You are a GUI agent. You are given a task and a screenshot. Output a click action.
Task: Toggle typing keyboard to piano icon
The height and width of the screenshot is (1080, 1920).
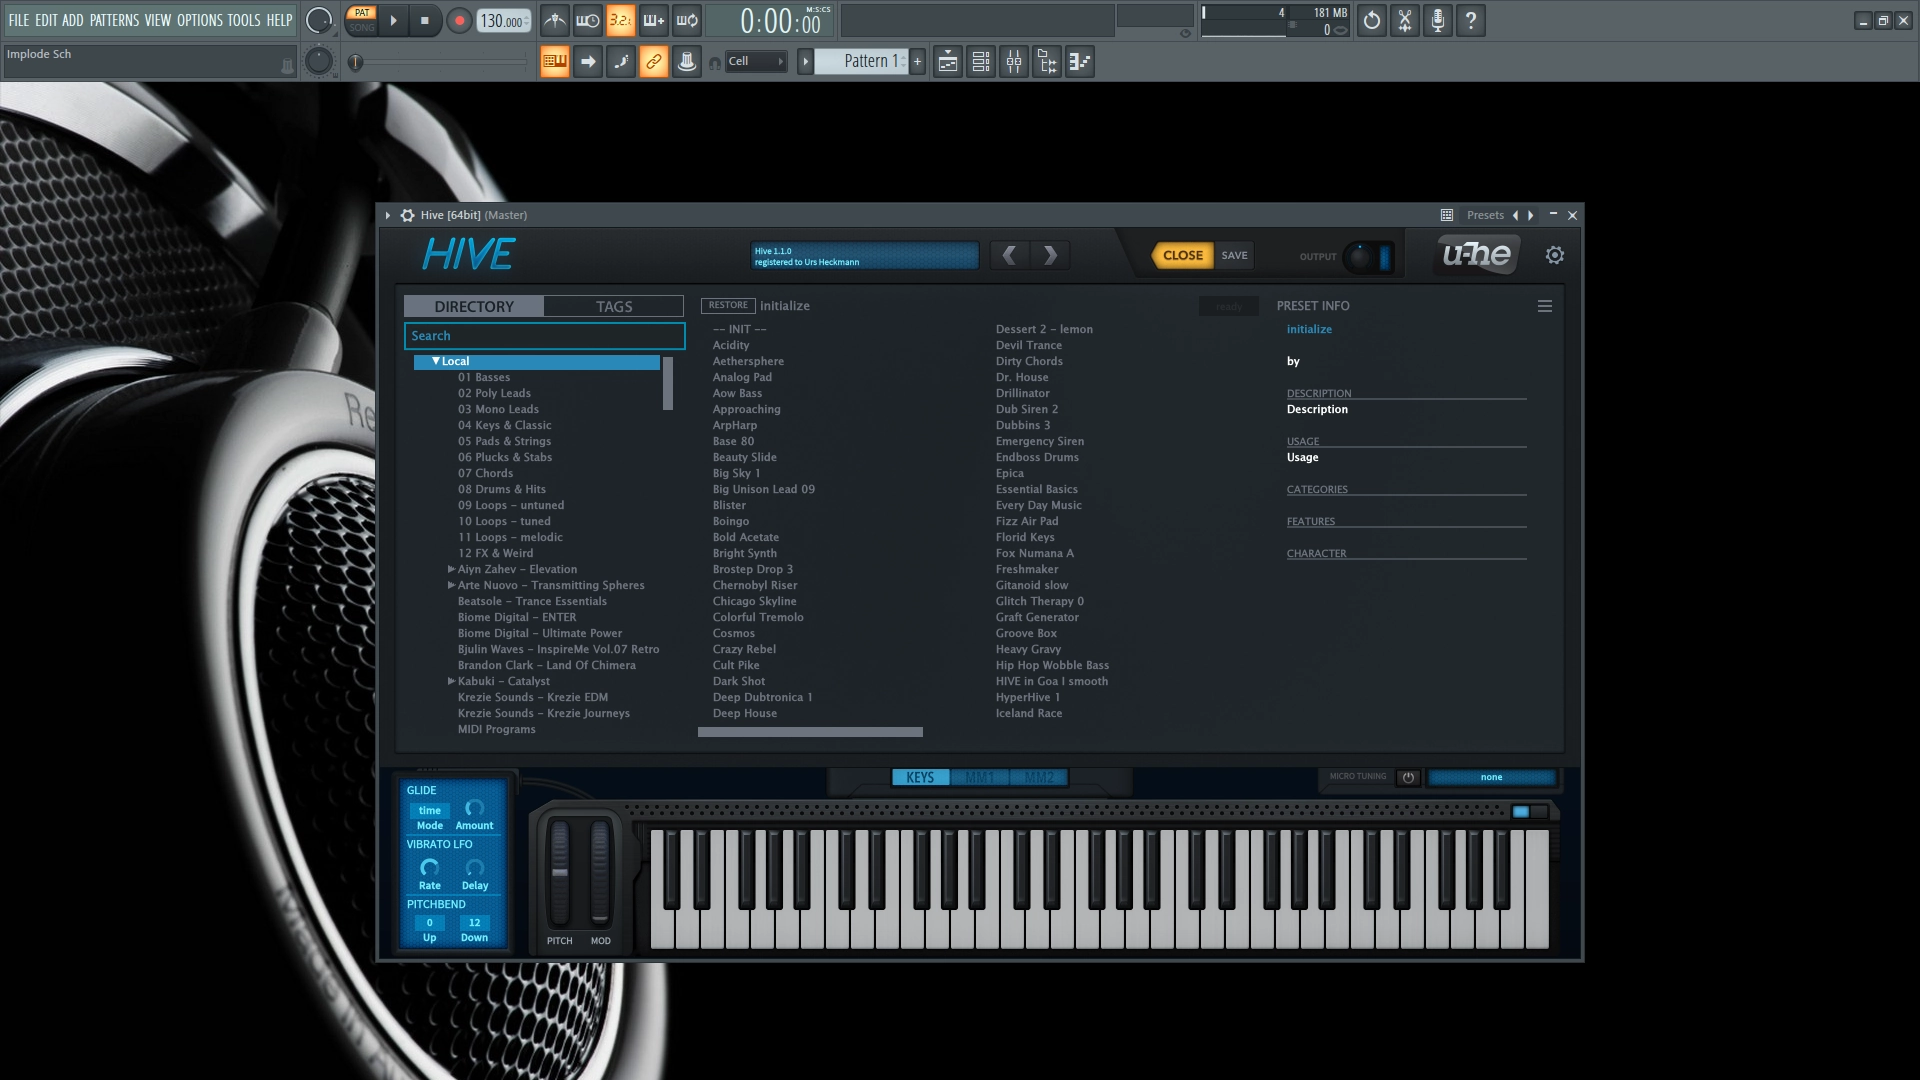click(x=555, y=62)
